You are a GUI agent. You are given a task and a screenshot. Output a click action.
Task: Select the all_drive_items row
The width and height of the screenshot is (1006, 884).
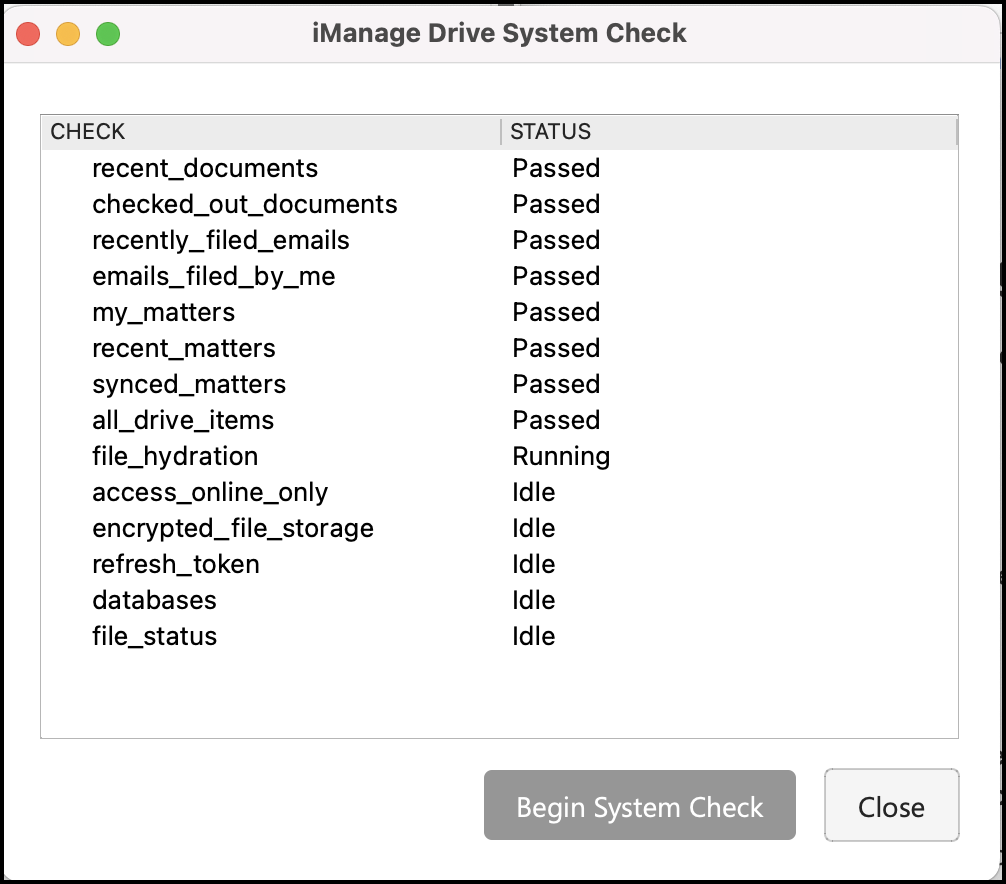(183, 421)
